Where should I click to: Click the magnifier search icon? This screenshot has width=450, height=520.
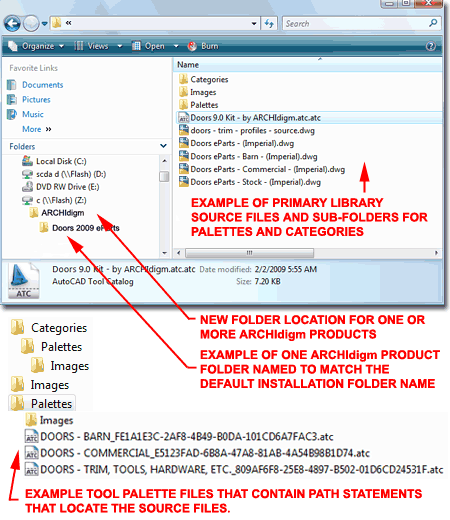(433, 23)
